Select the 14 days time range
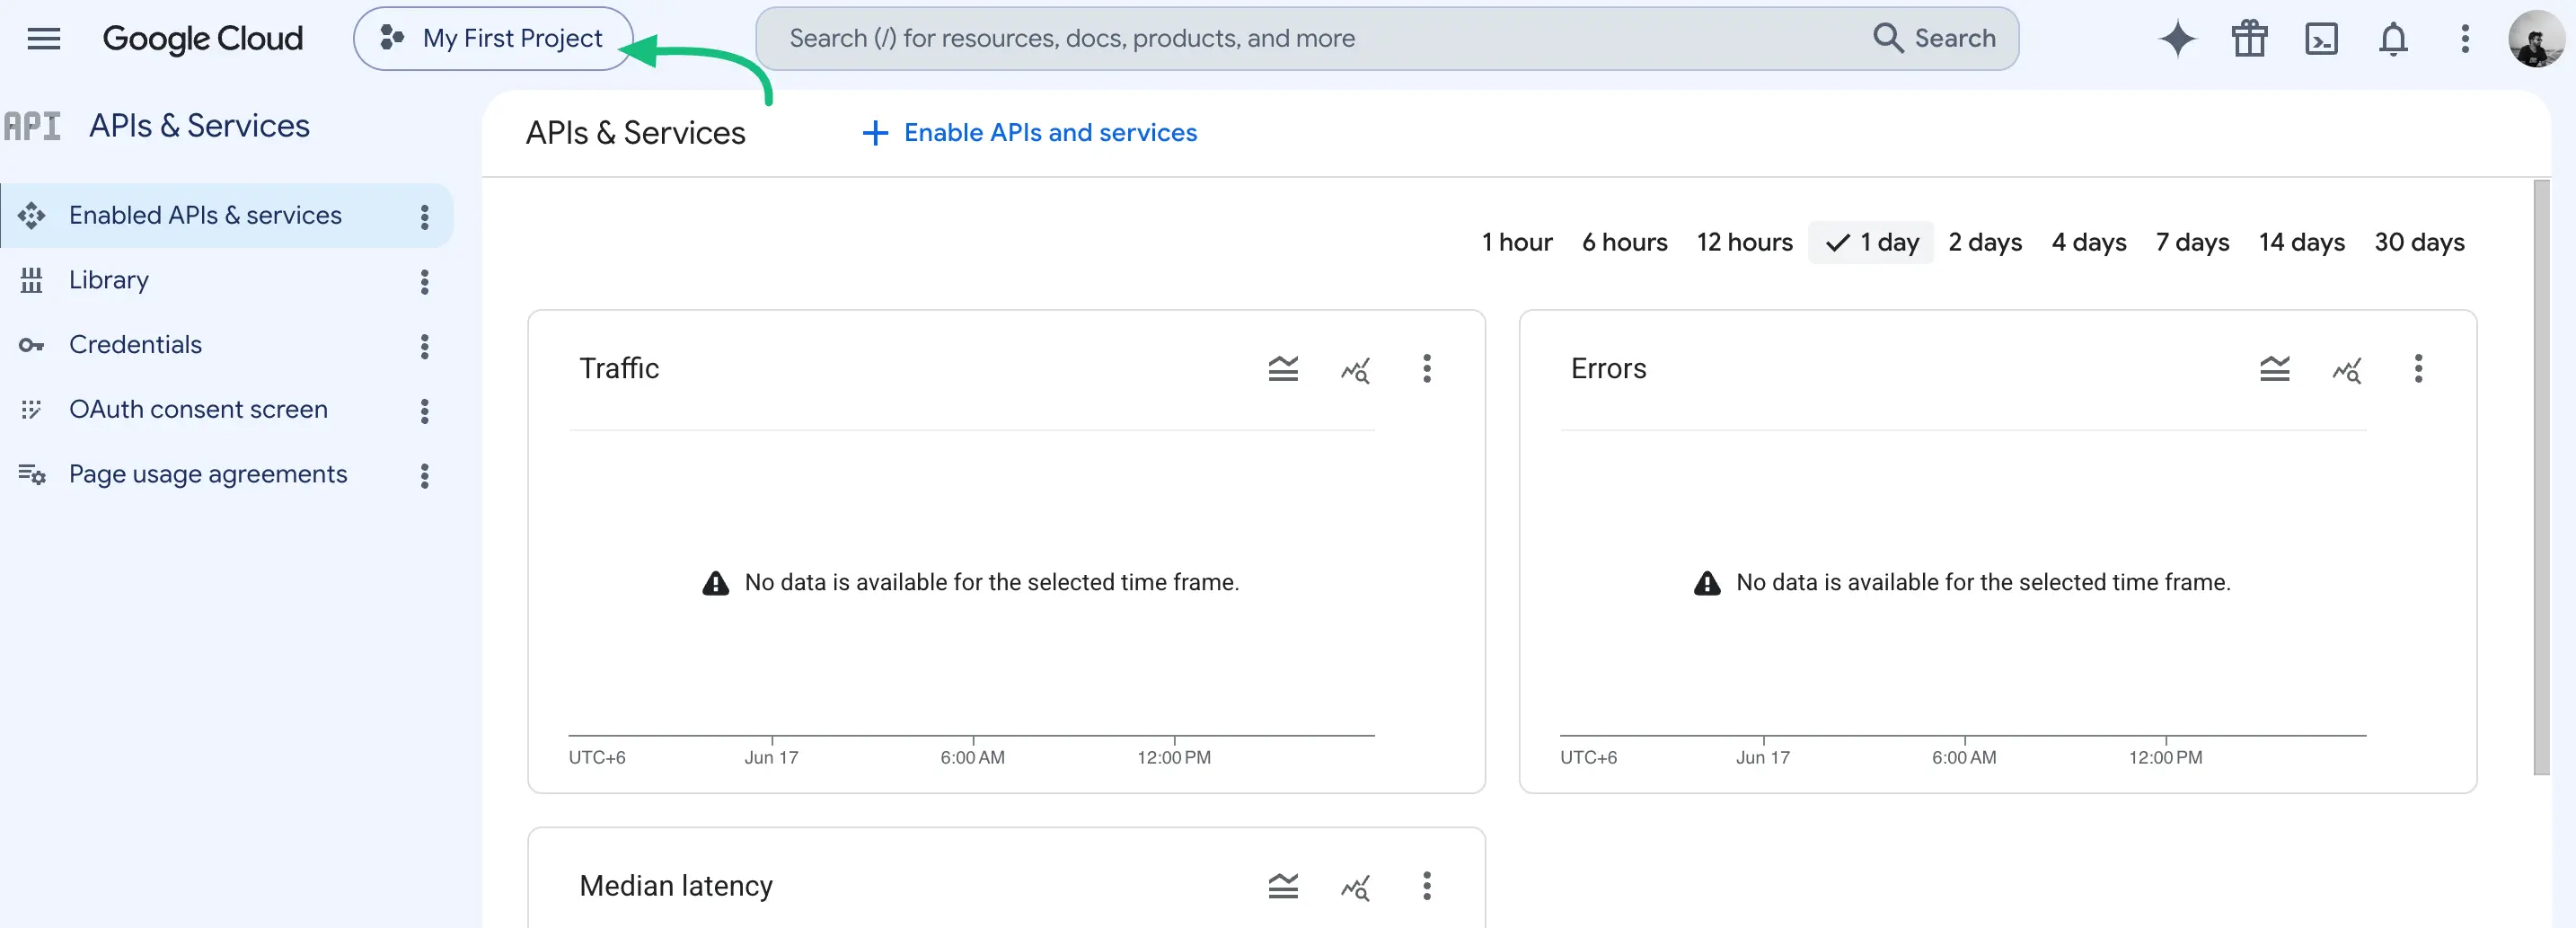 click(2301, 242)
